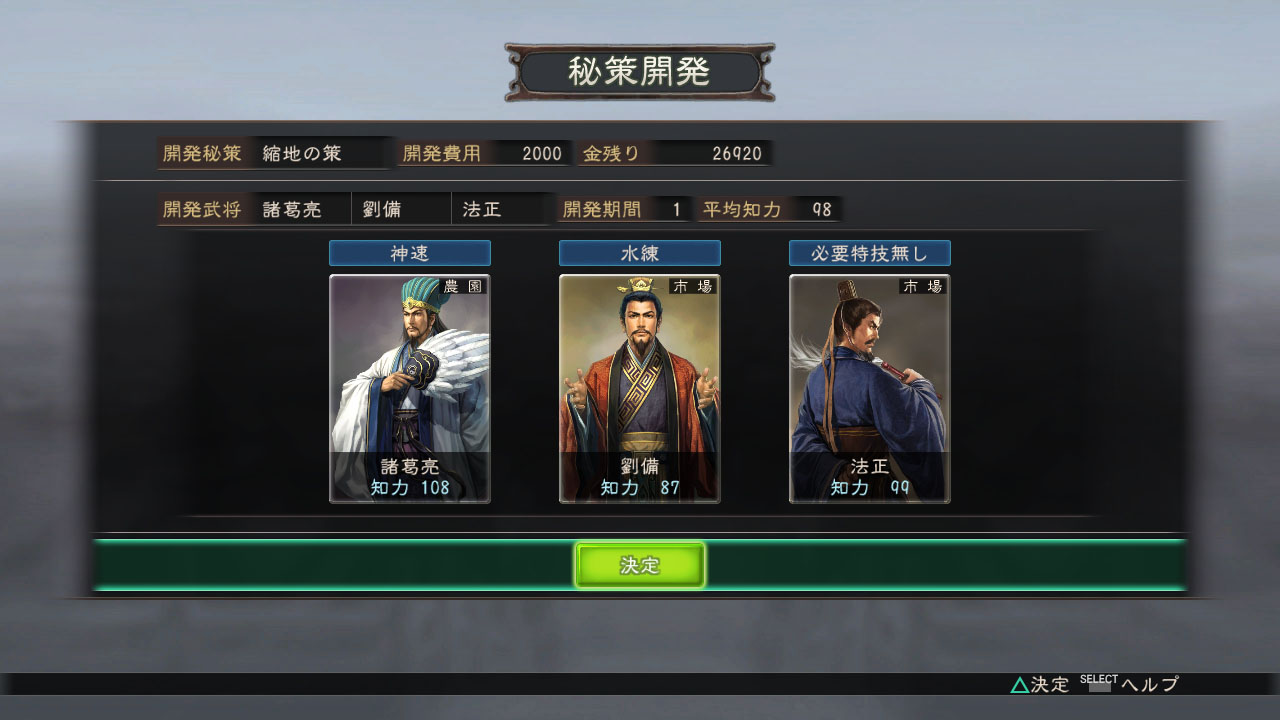The image size is (1280, 720).
Task: Click the 金残り 26920 field
Action: [674, 154]
